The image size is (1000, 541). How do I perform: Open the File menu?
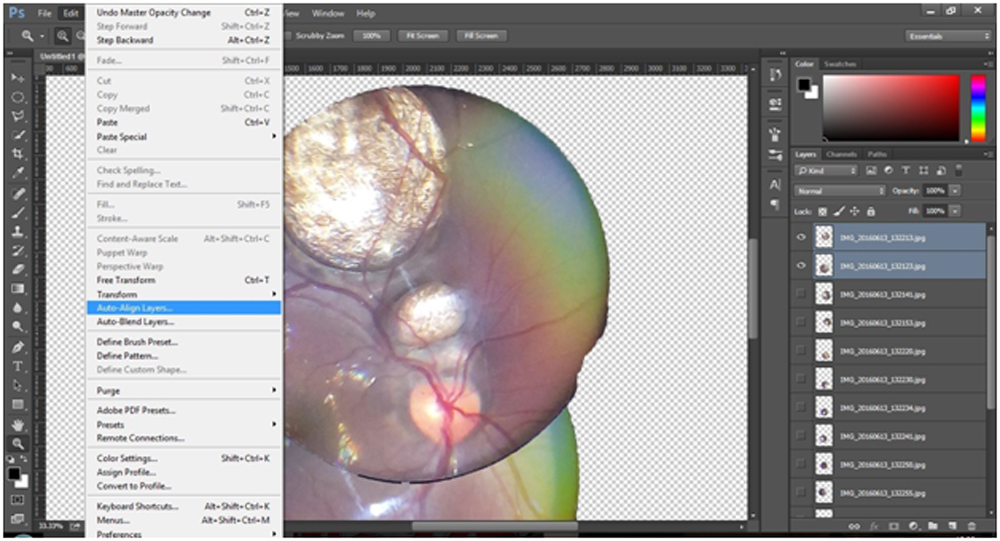pyautogui.click(x=44, y=13)
